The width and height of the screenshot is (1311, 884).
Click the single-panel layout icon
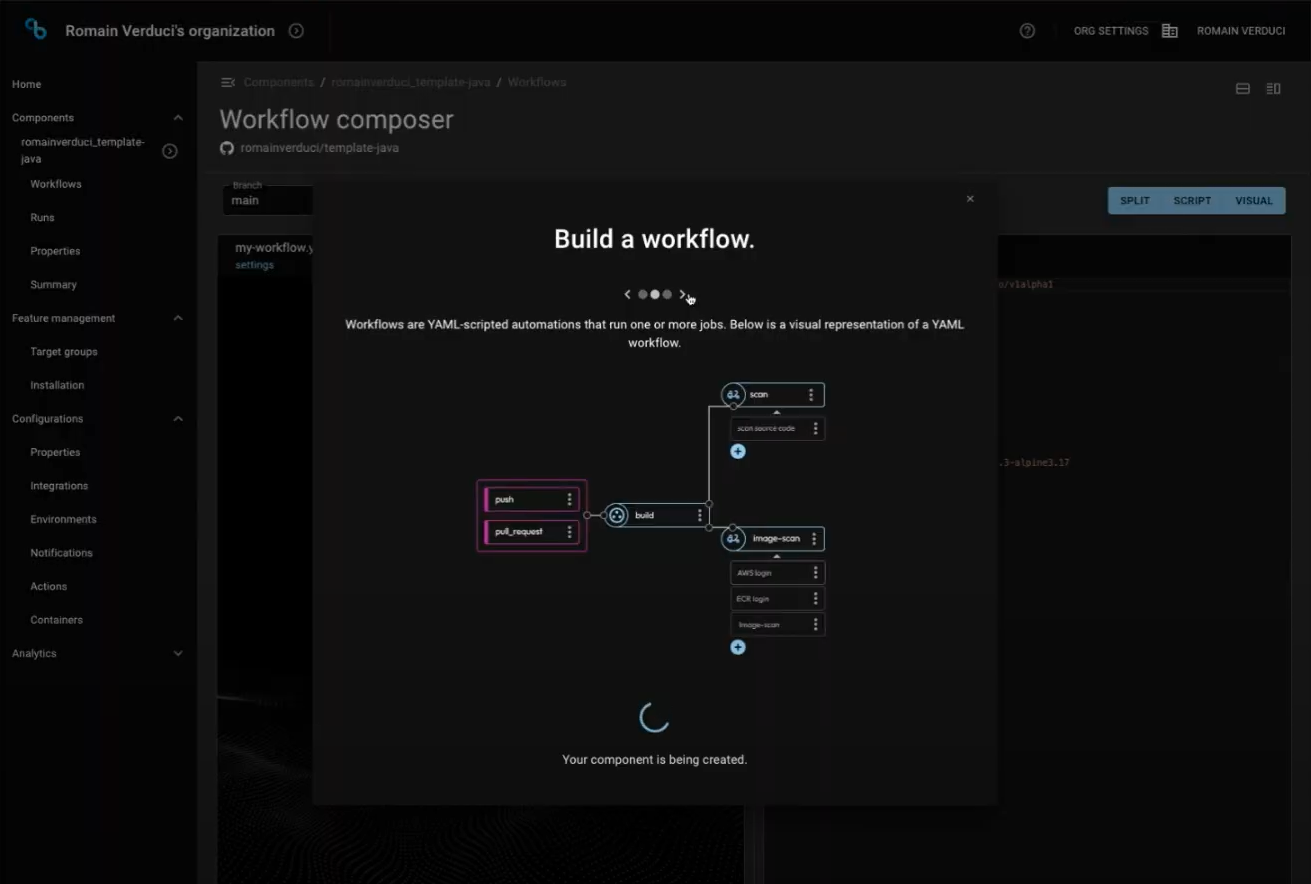coord(1243,89)
